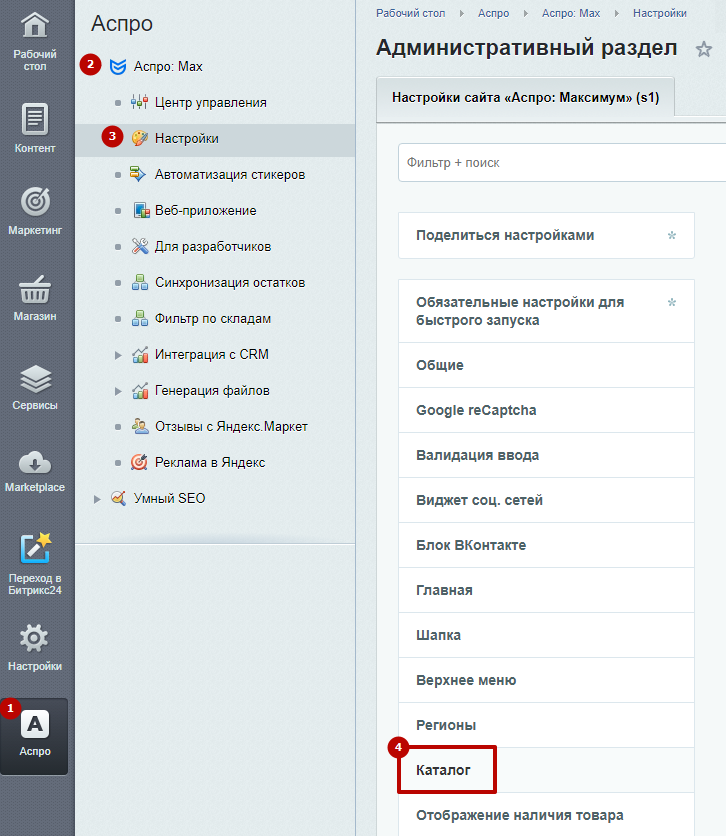Open the Сервисы layers icon

pyautogui.click(x=35, y=379)
